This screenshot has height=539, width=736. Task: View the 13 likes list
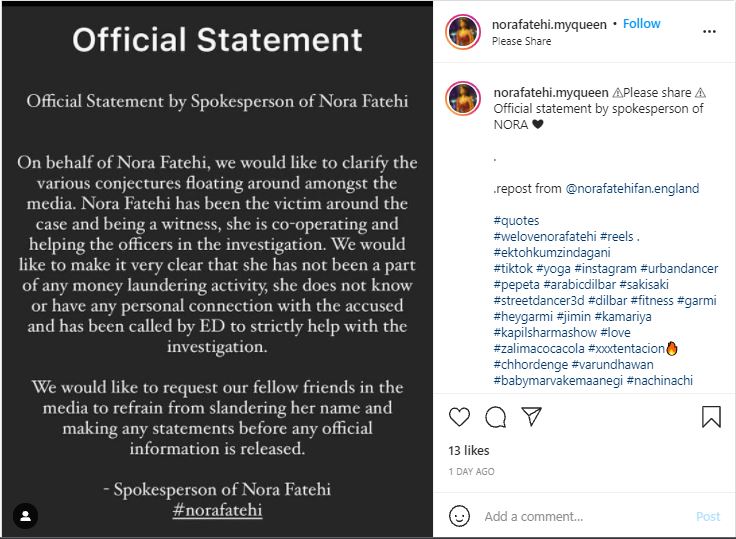[x=469, y=451]
